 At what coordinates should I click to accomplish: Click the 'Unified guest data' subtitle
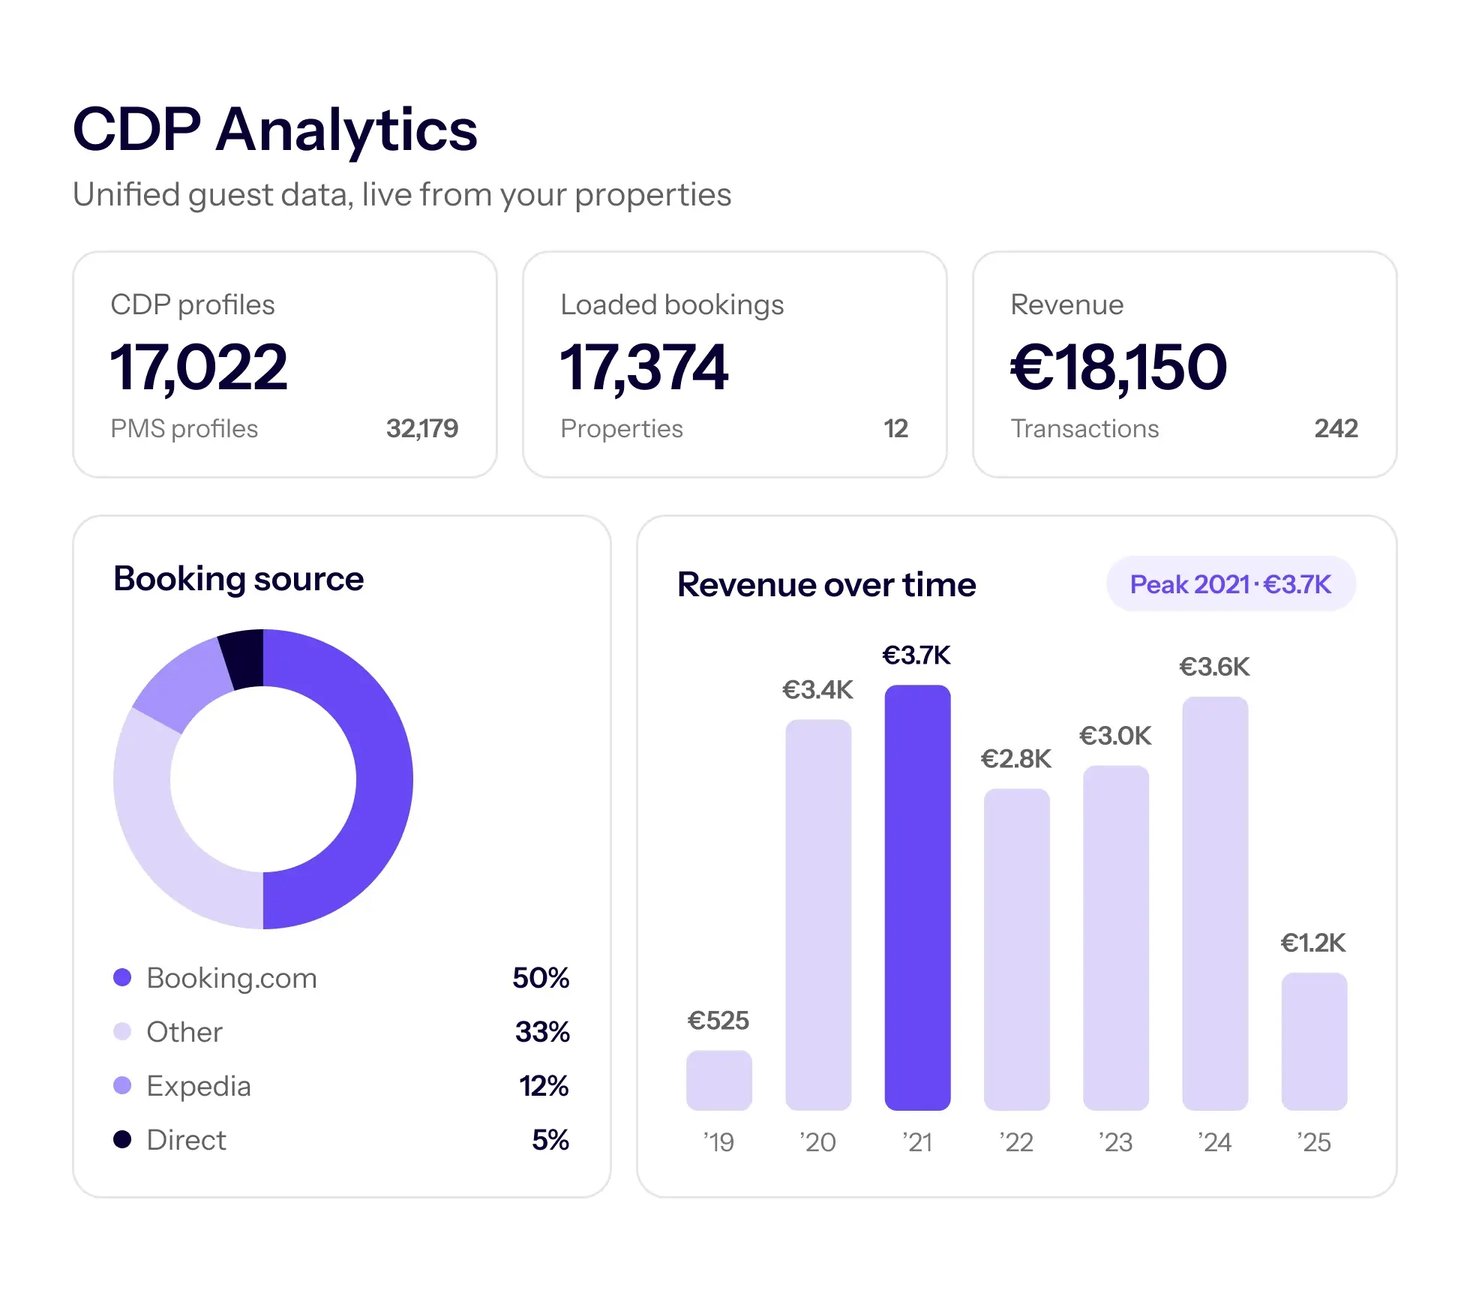[402, 195]
